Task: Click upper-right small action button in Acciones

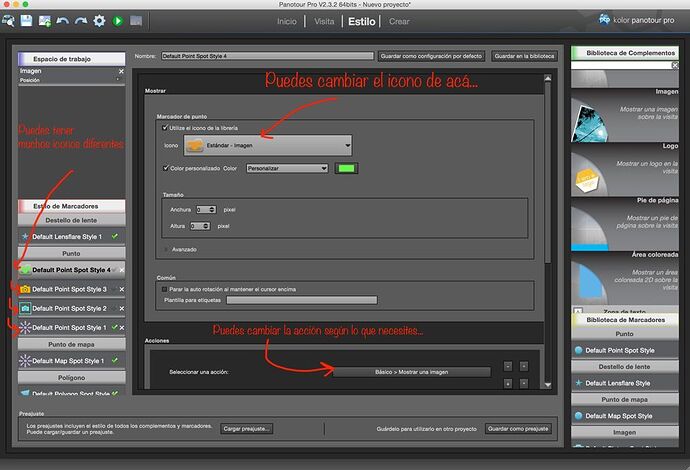Action: click(524, 366)
